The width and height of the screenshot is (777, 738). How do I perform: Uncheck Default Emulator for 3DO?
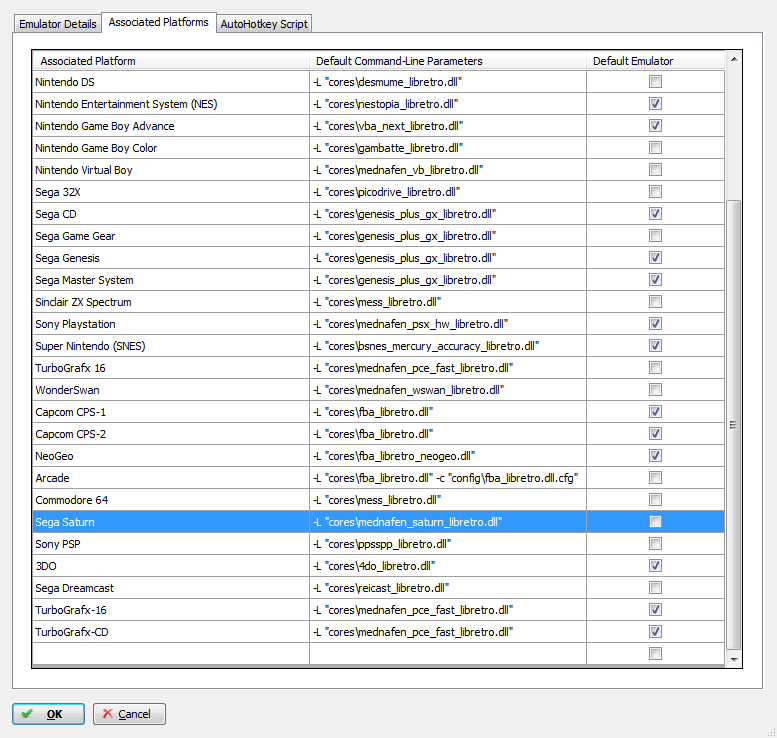tap(655, 566)
